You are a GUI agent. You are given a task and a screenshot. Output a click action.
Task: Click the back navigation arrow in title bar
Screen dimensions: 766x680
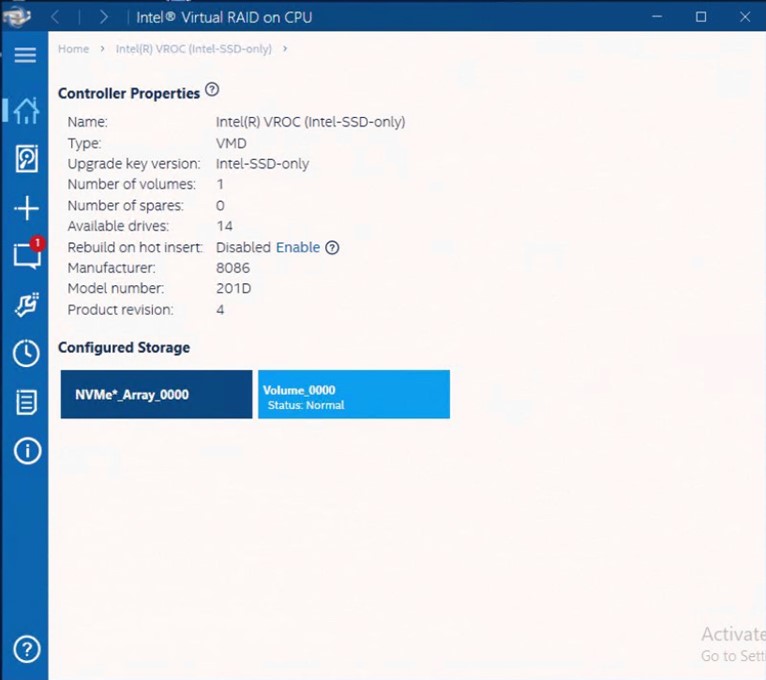pos(55,17)
